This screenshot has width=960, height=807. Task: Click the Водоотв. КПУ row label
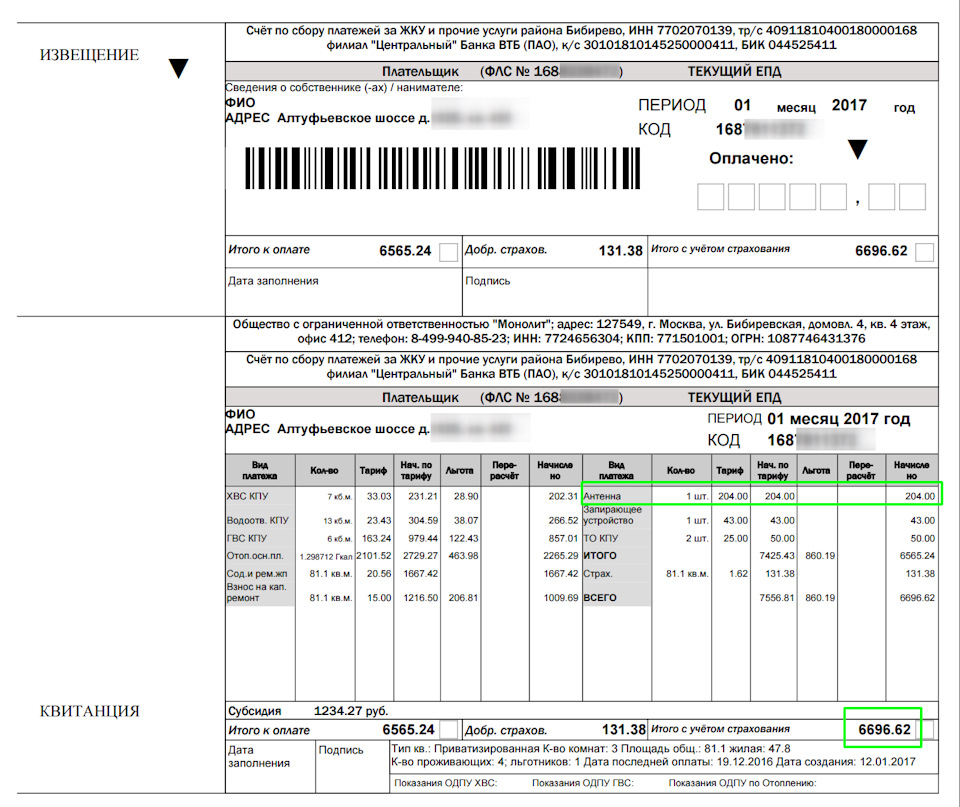257,520
